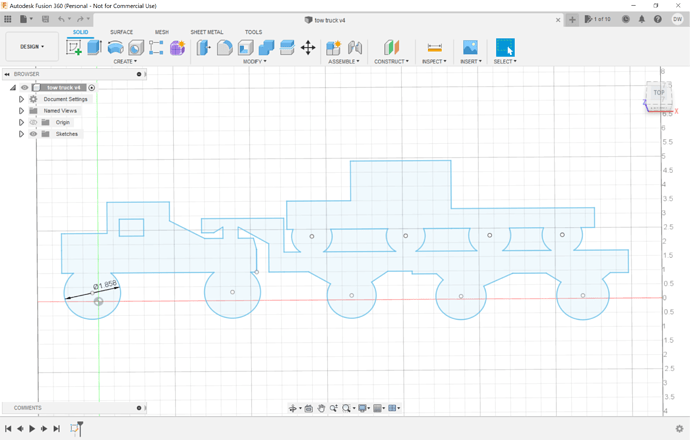Select the Create Sketch tool

click(74, 48)
